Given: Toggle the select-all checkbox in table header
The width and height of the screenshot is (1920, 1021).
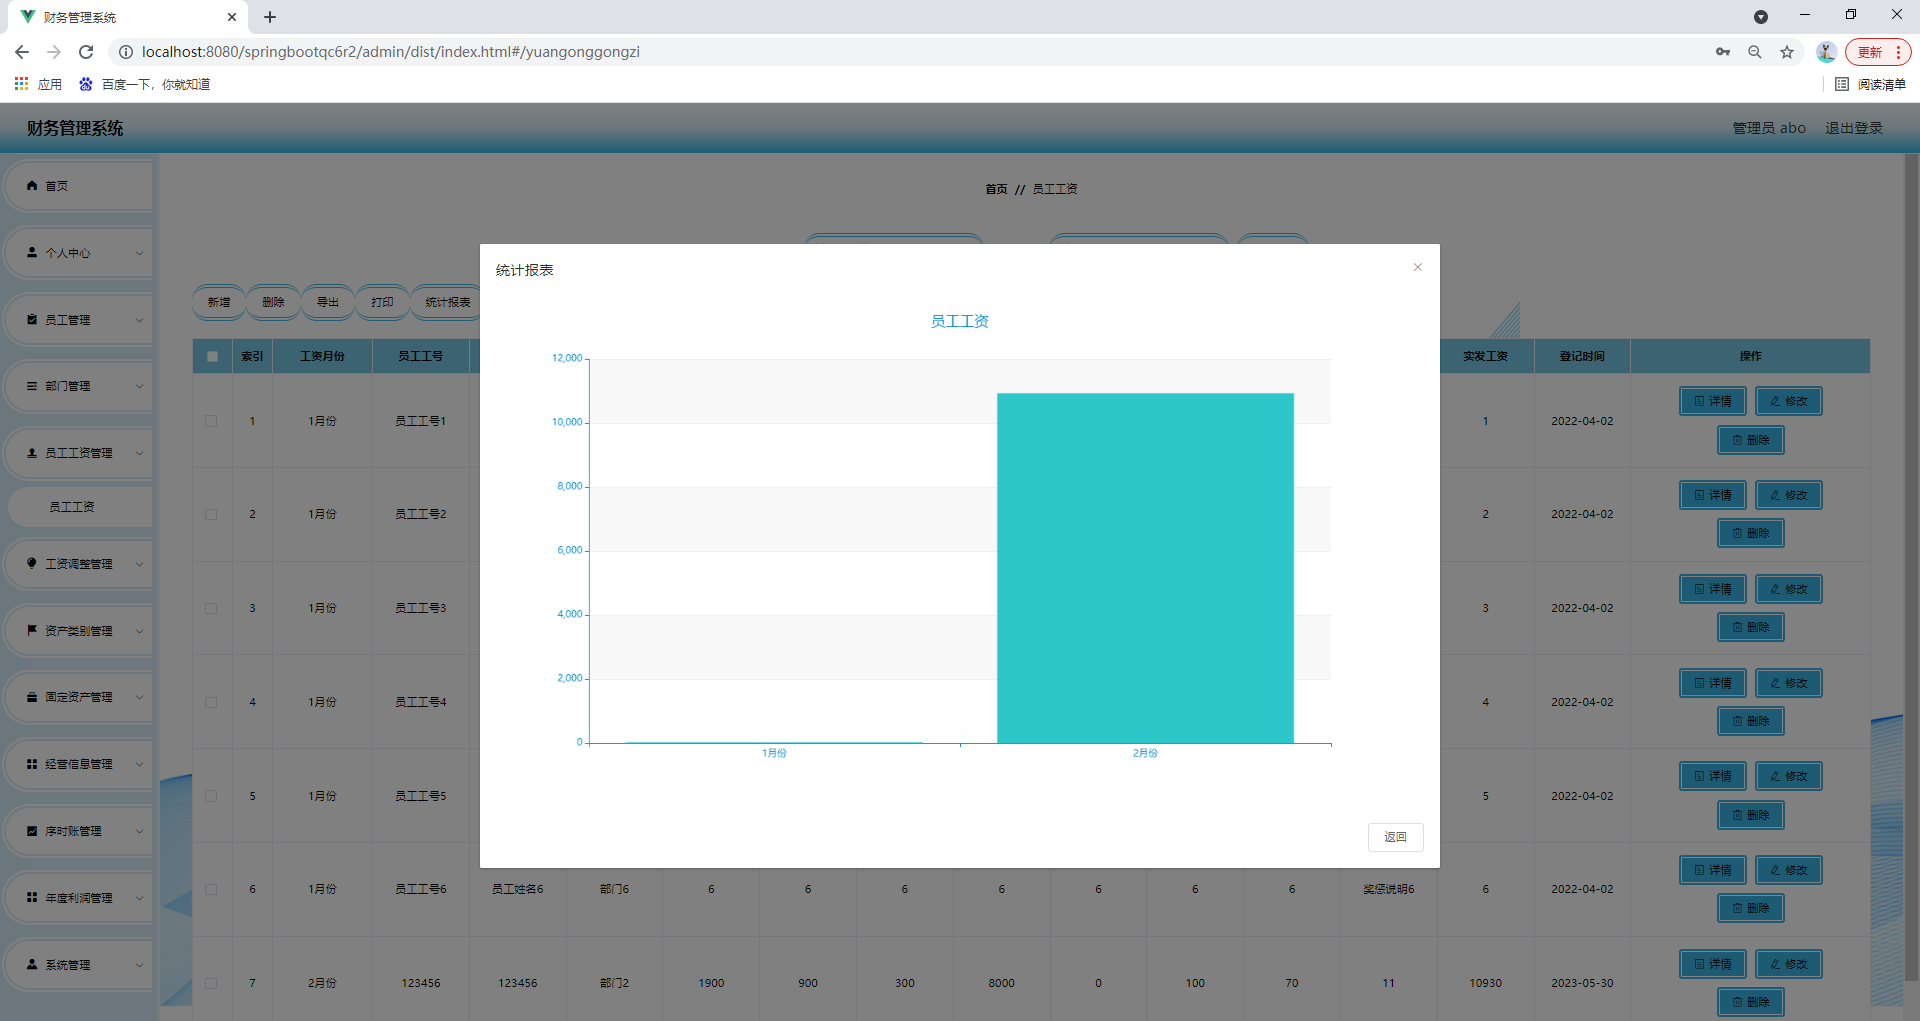Looking at the screenshot, I should 212,356.
